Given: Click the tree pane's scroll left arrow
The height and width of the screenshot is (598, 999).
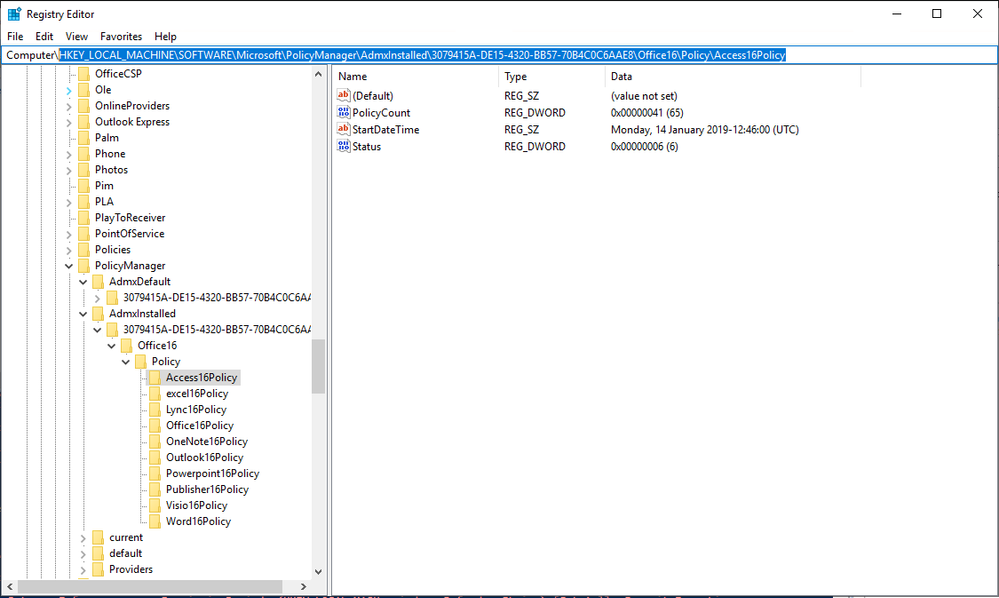Looking at the screenshot, I should click(x=10, y=586).
